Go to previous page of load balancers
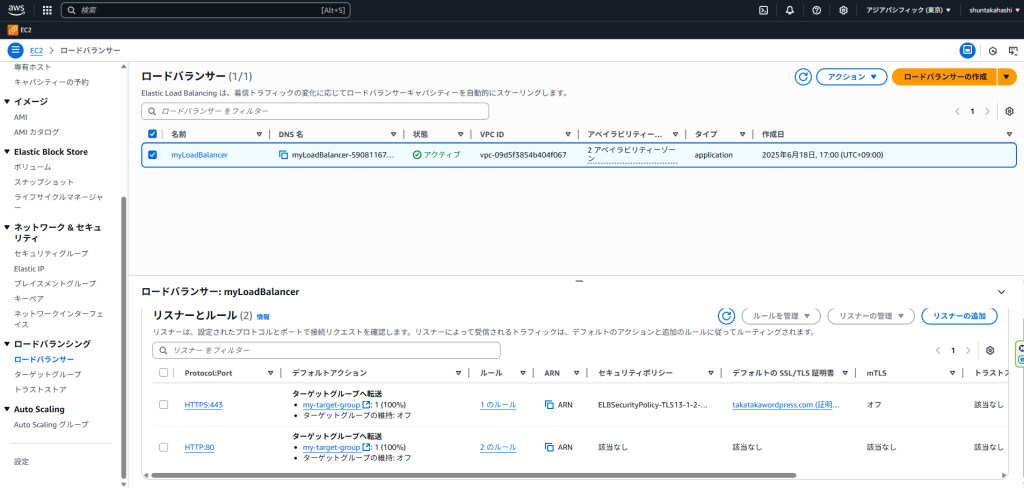Image resolution: width=1024 pixels, height=488 pixels. (957, 111)
